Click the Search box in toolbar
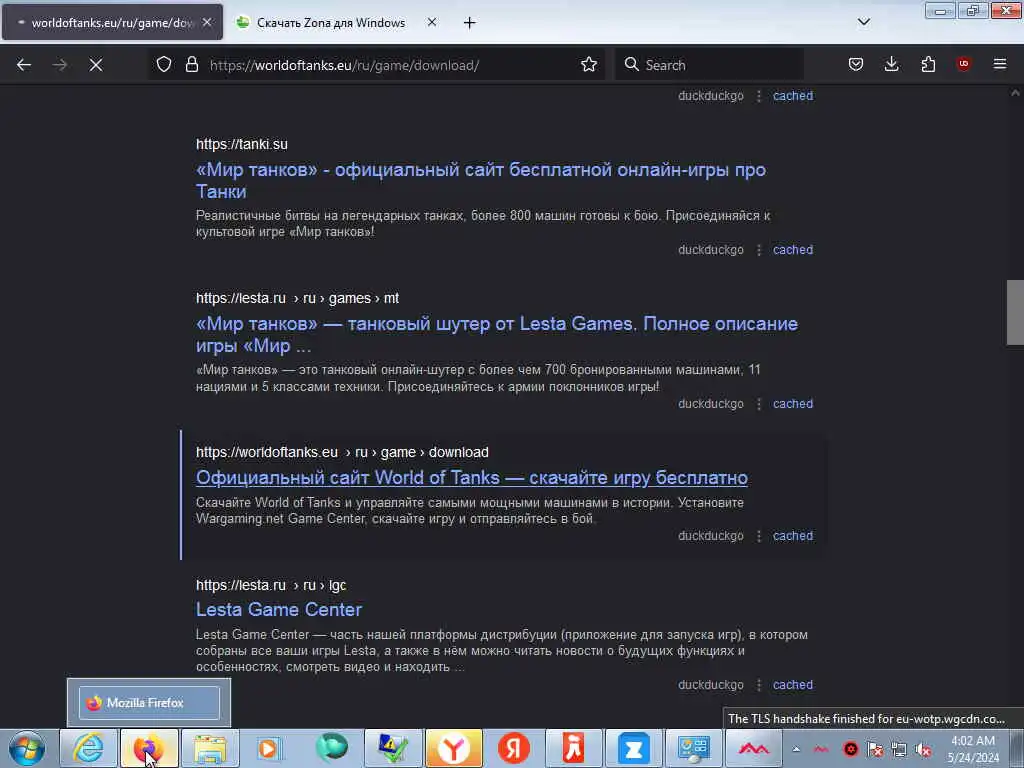1024x768 pixels. tap(709, 65)
